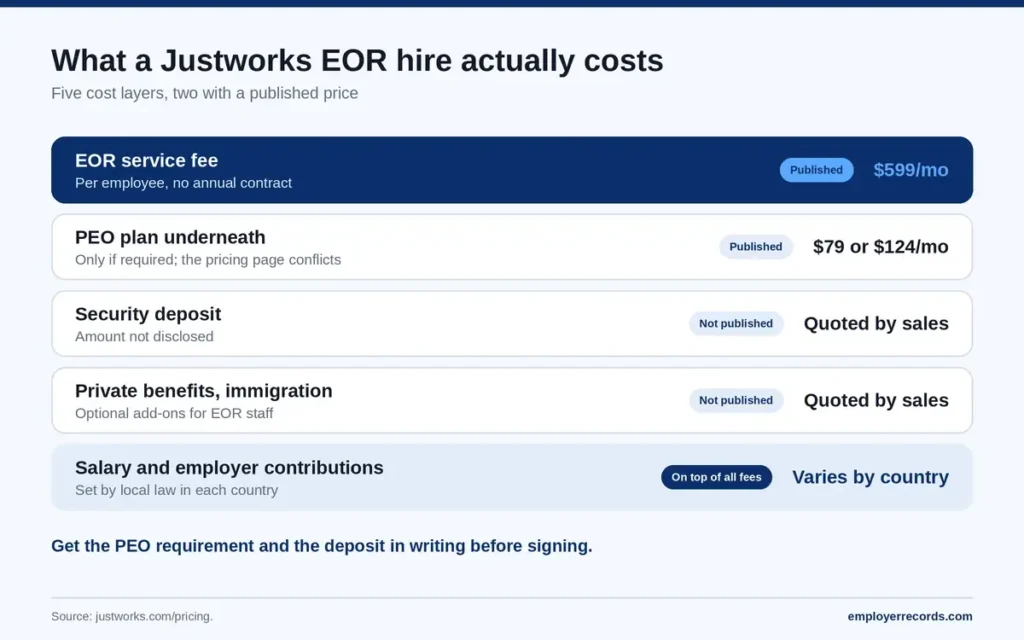This screenshot has width=1024, height=640.
Task: Click the "On top of all fees" badge
Action: [x=716, y=477]
